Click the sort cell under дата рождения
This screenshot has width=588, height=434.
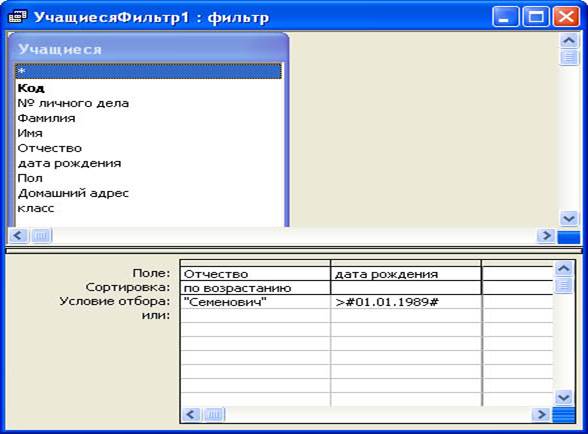coord(406,288)
